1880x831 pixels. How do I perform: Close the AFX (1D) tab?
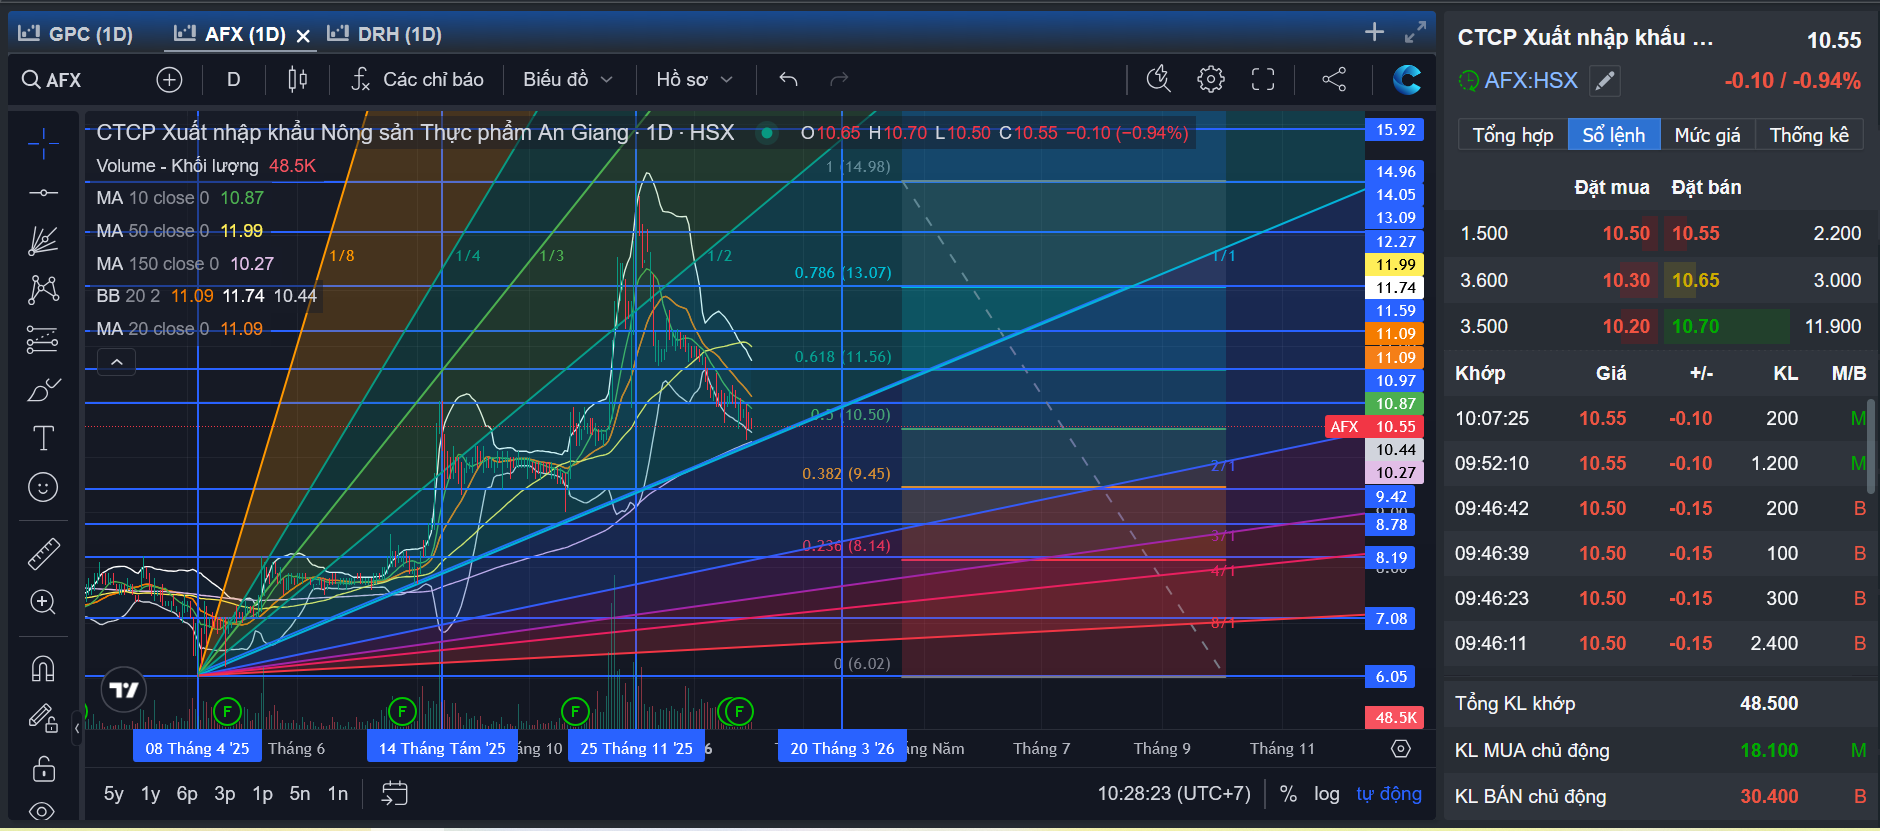[x=303, y=36]
